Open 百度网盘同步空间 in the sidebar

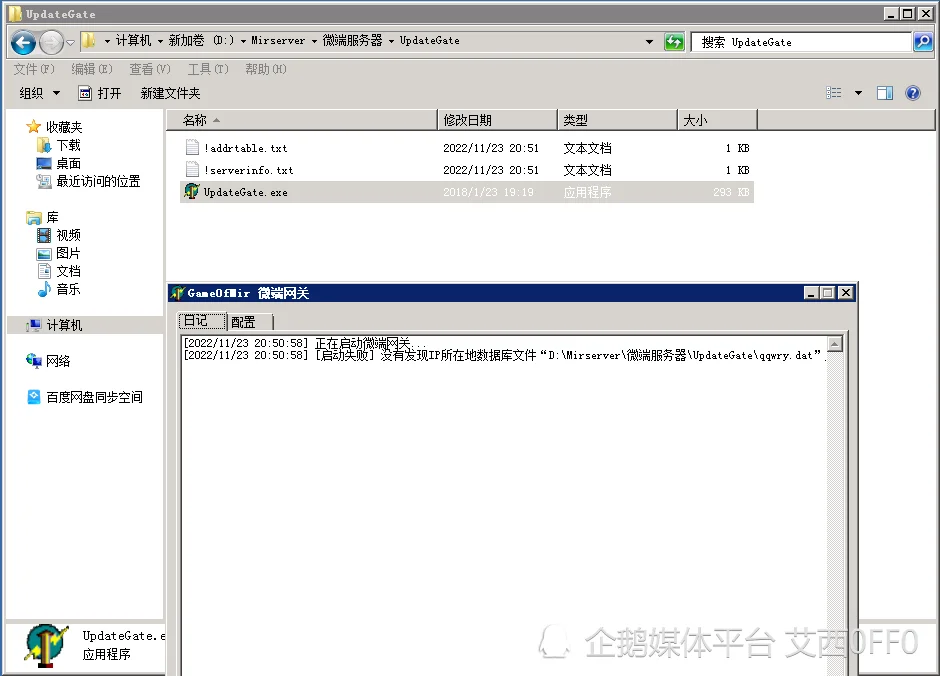[x=93, y=397]
